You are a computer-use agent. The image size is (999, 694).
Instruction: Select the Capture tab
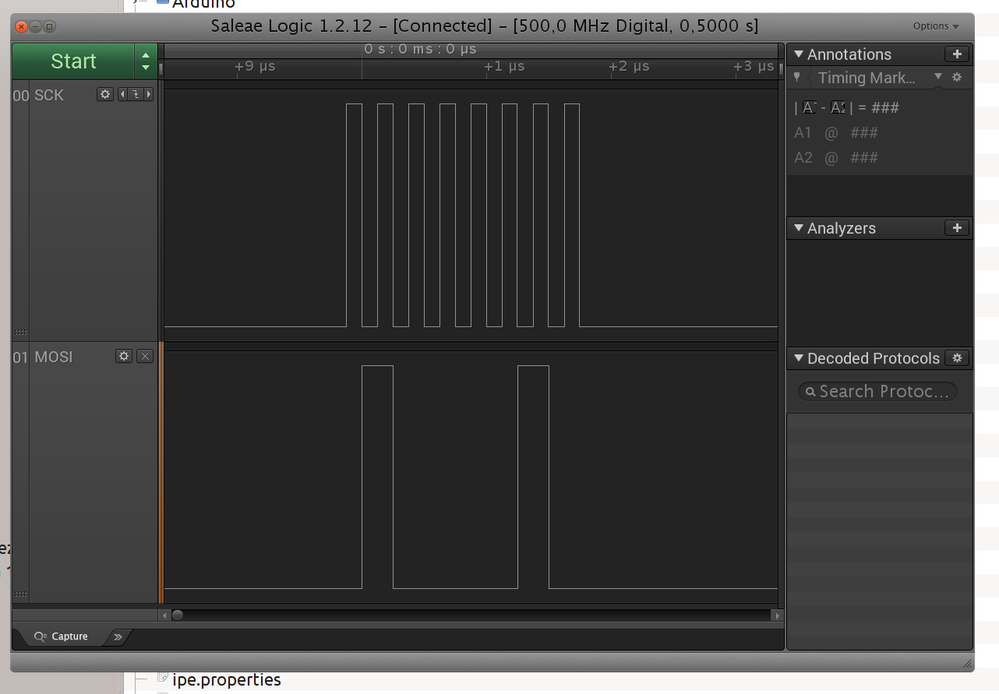[x=61, y=636]
